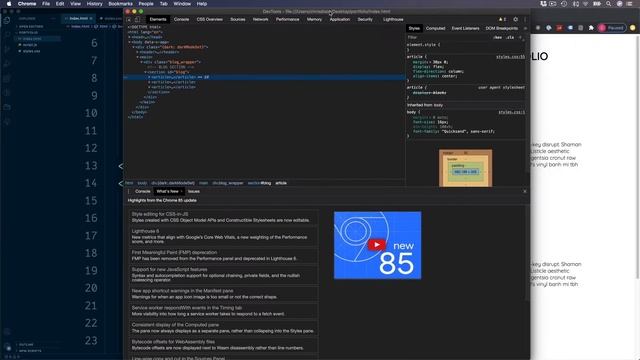
Task: Open the Performance tab
Action: tap(287, 19)
